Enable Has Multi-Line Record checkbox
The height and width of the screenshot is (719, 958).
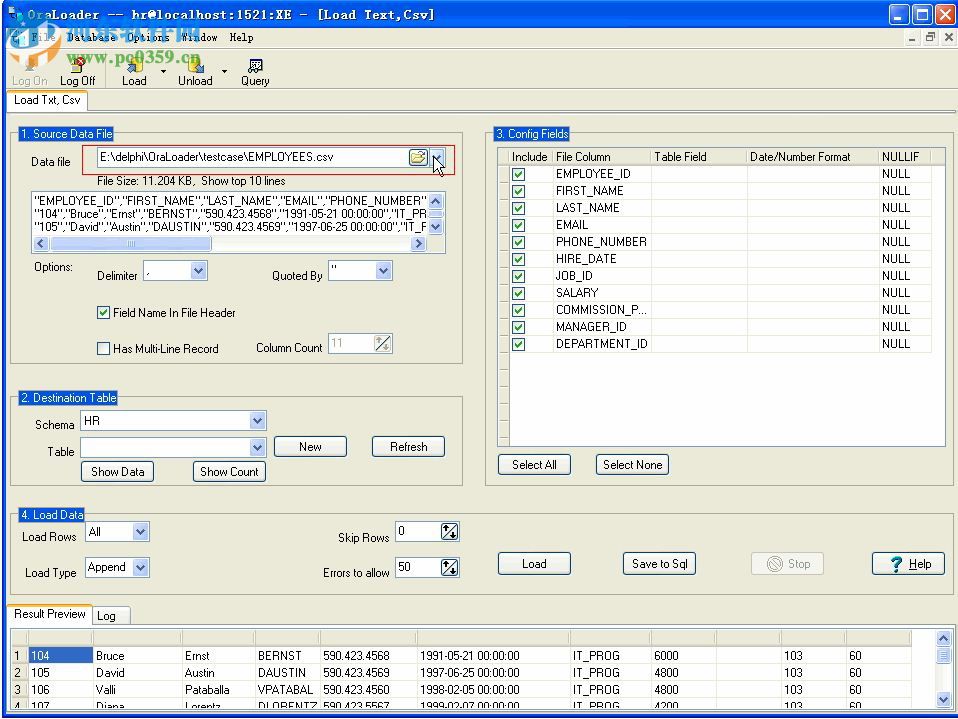point(103,349)
